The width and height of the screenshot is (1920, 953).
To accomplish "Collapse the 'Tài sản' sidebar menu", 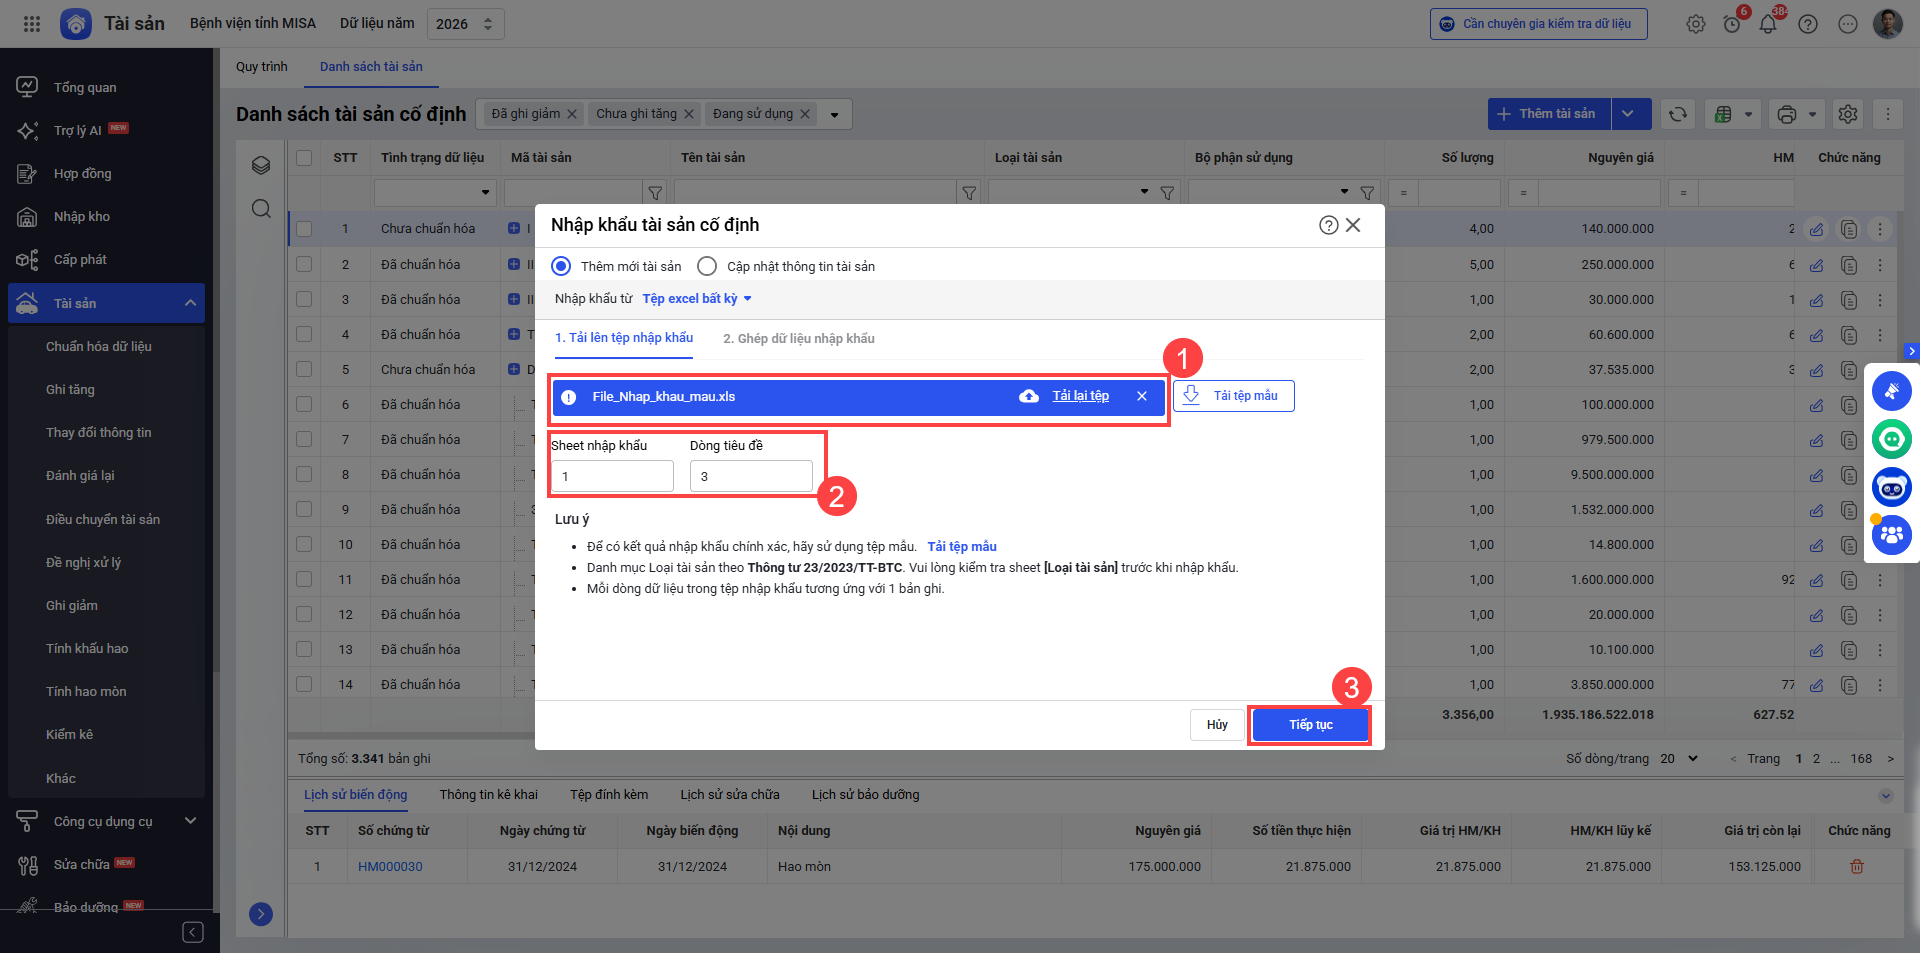I will click(190, 303).
